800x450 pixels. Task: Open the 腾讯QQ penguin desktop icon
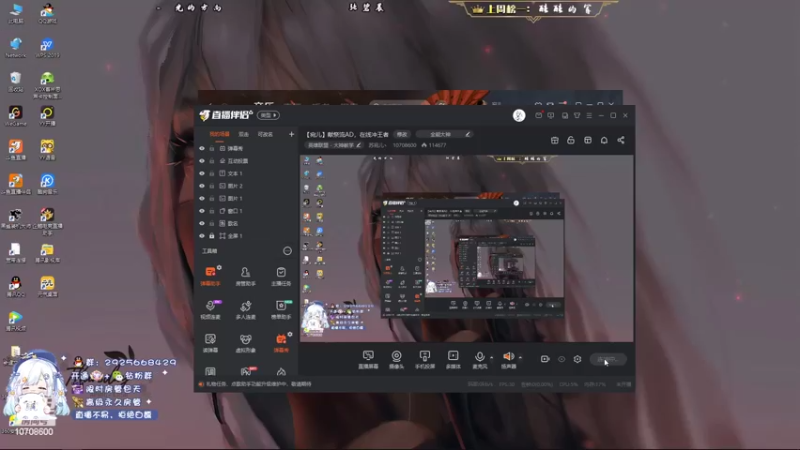pos(15,287)
